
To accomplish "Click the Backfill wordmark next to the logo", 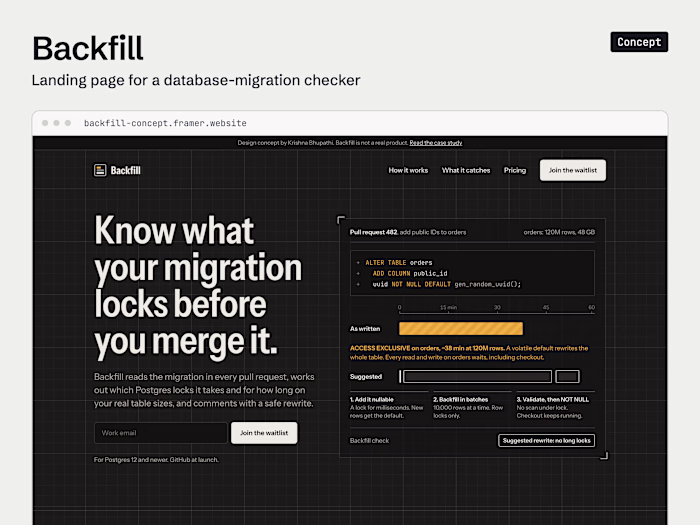I will click(x=125, y=171).
